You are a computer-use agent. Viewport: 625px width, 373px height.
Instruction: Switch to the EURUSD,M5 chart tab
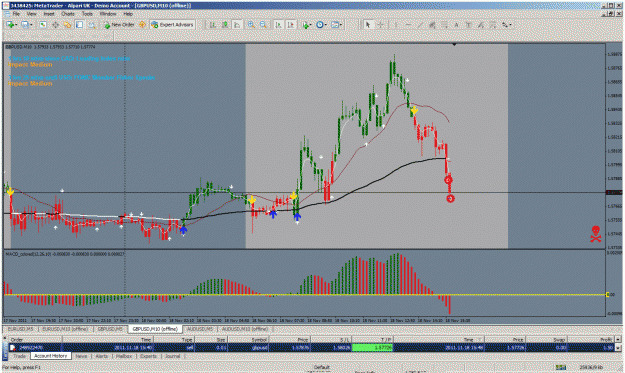point(20,329)
